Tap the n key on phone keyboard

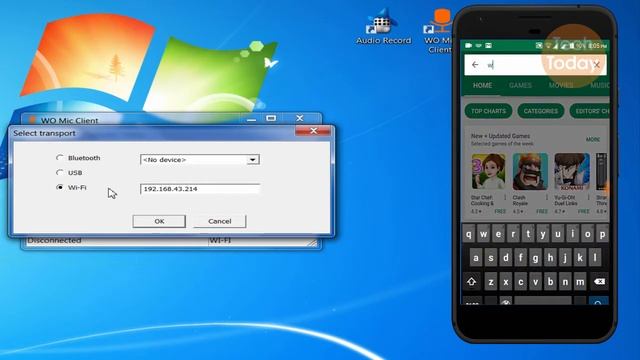click(565, 282)
